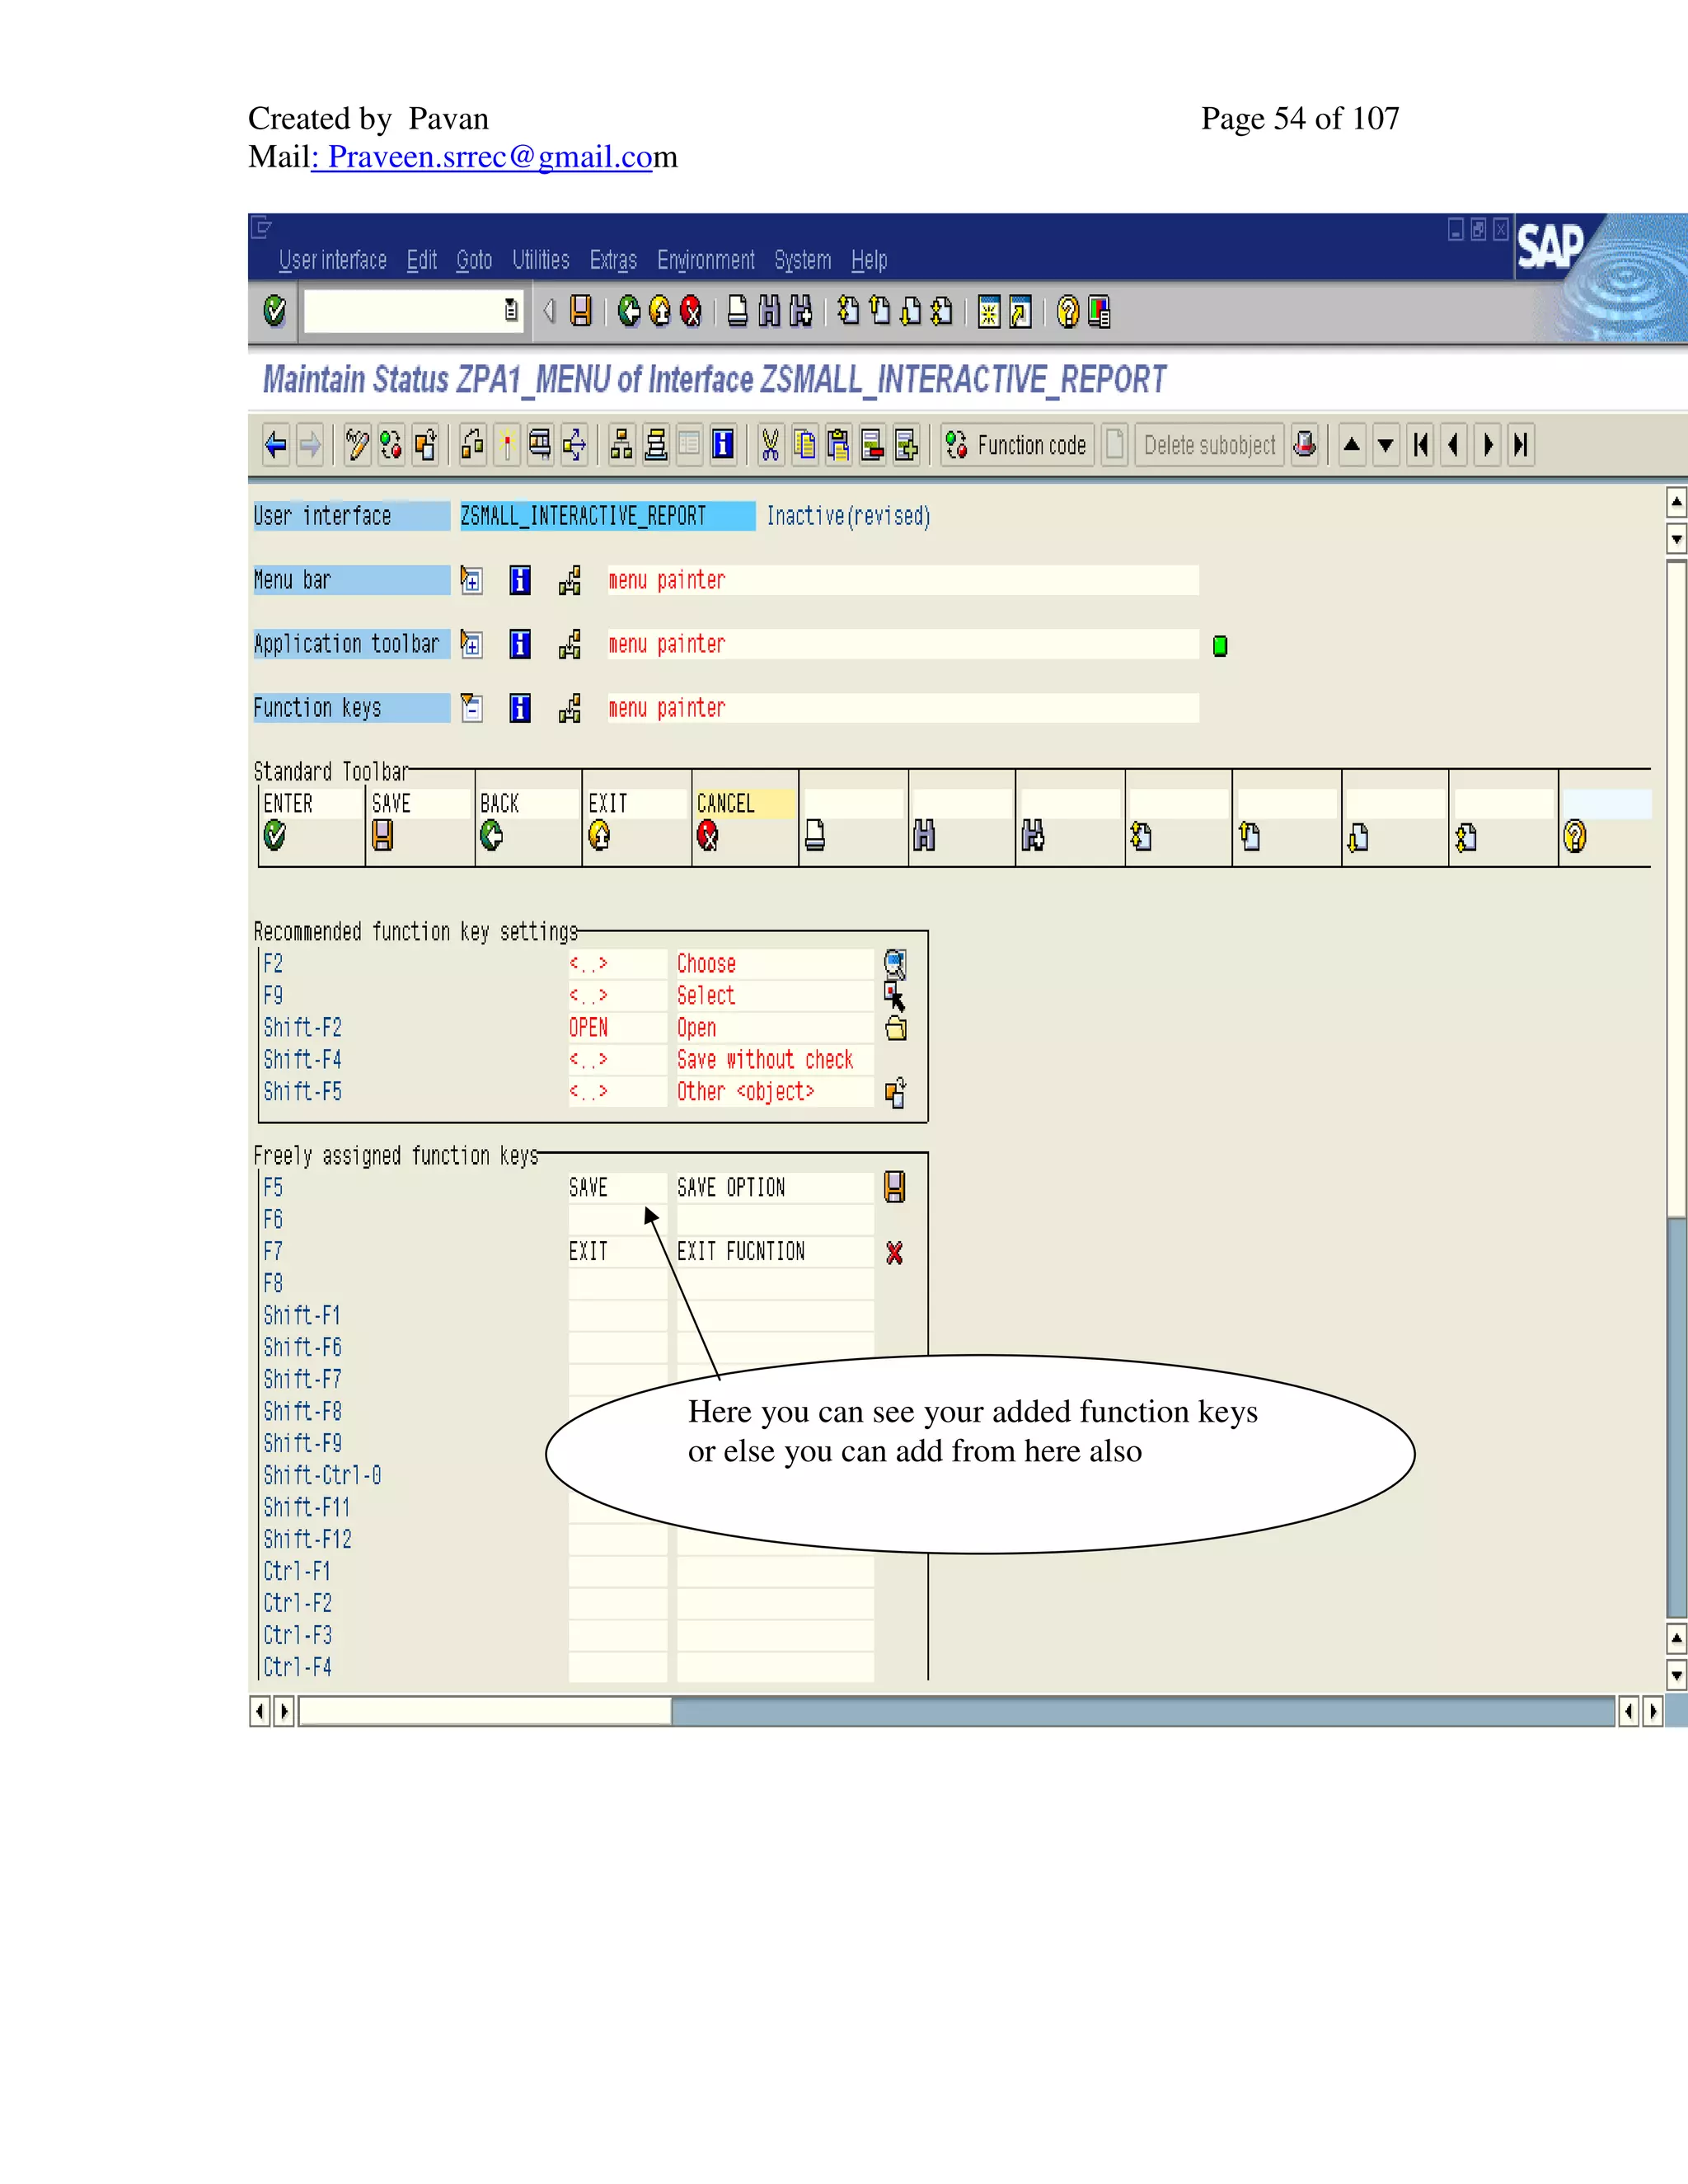
Task: Click the Create new session icon
Action: (x=989, y=311)
